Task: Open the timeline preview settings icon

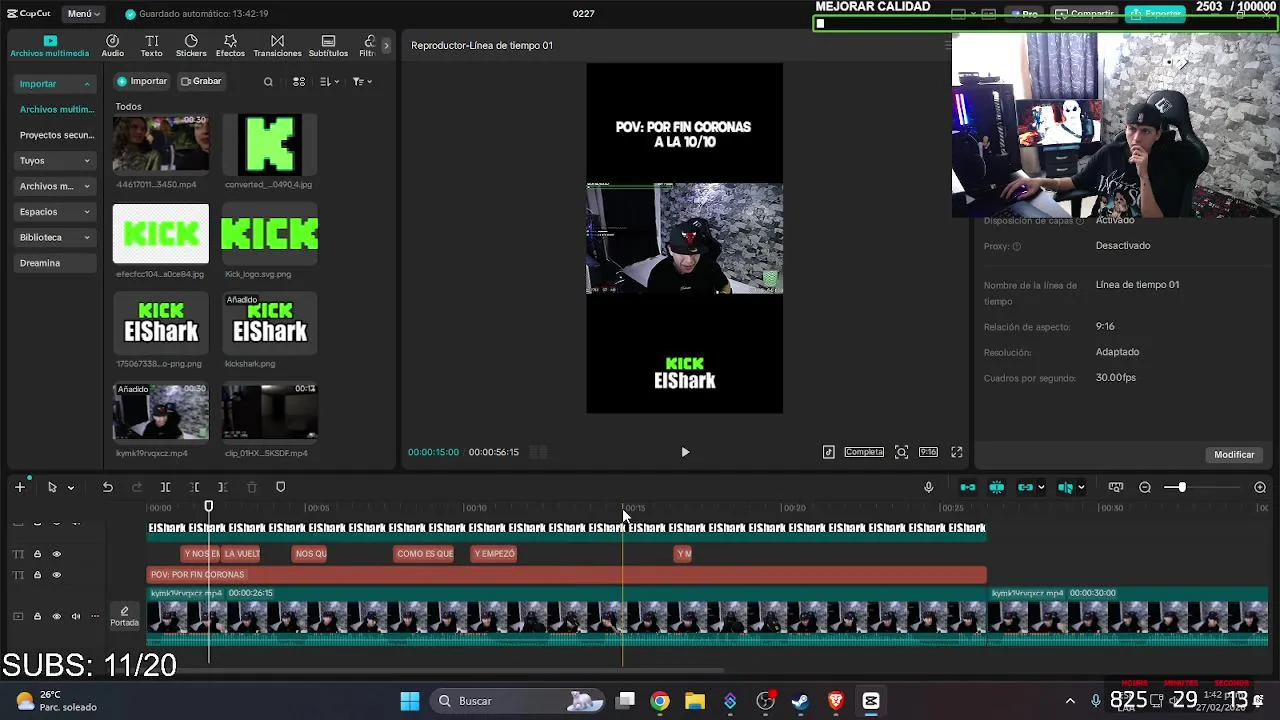Action: (x=1115, y=487)
